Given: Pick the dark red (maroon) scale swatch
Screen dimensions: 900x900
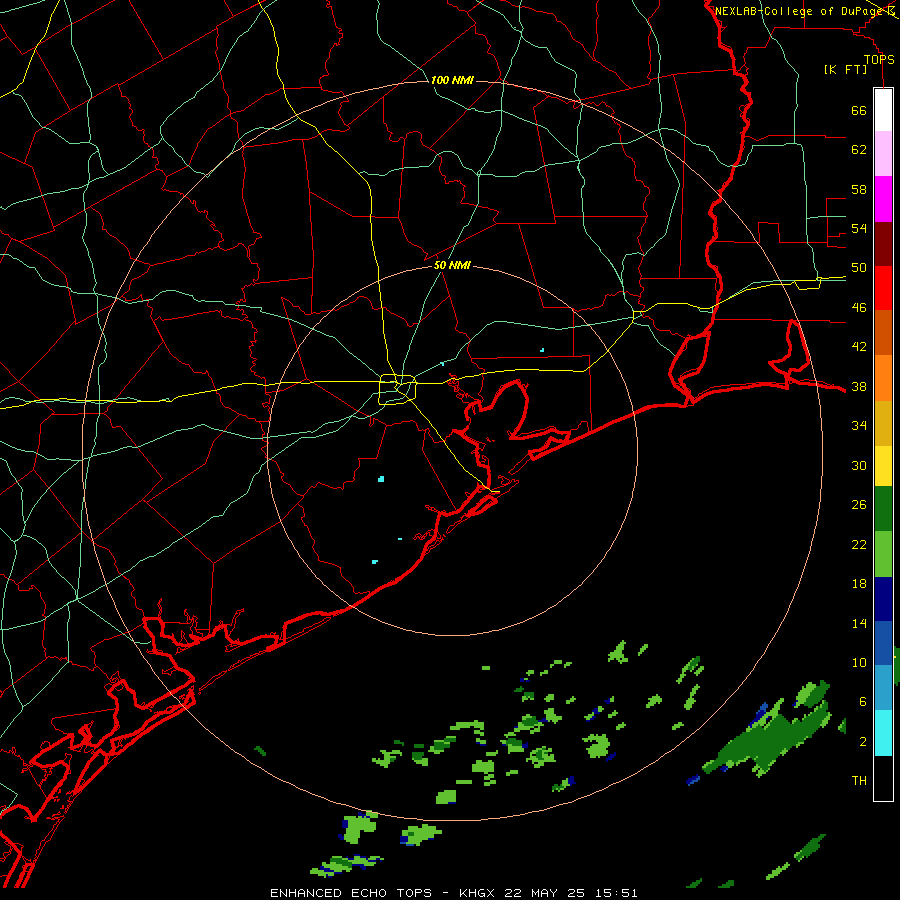Looking at the screenshot, I should pos(883,243).
